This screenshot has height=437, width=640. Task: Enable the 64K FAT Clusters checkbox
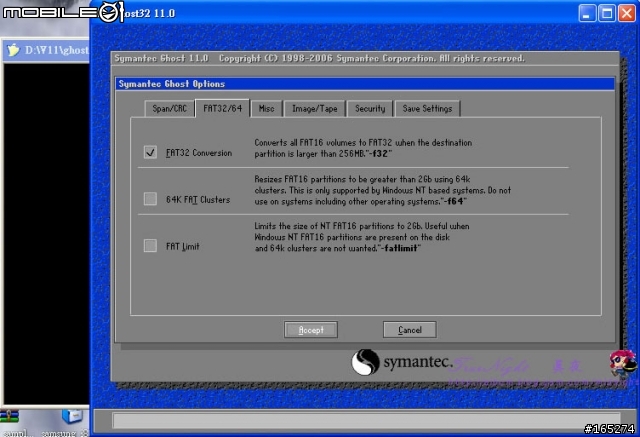click(150, 199)
